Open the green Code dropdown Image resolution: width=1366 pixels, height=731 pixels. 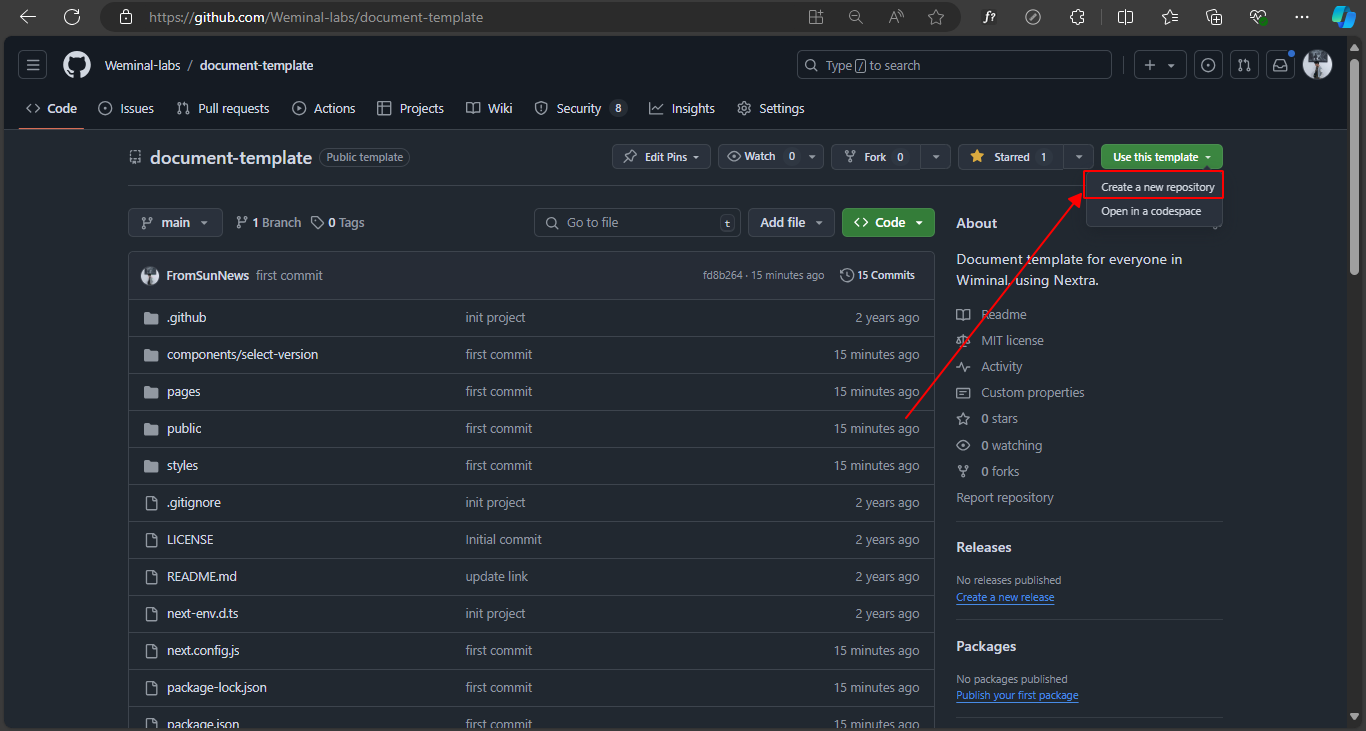(888, 222)
